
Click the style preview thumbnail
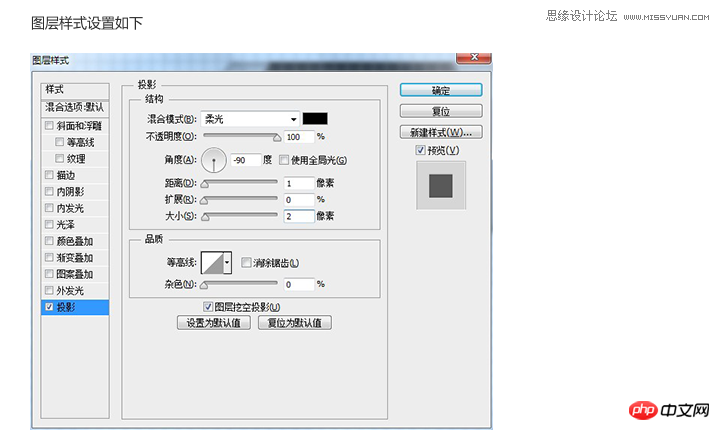tap(441, 186)
